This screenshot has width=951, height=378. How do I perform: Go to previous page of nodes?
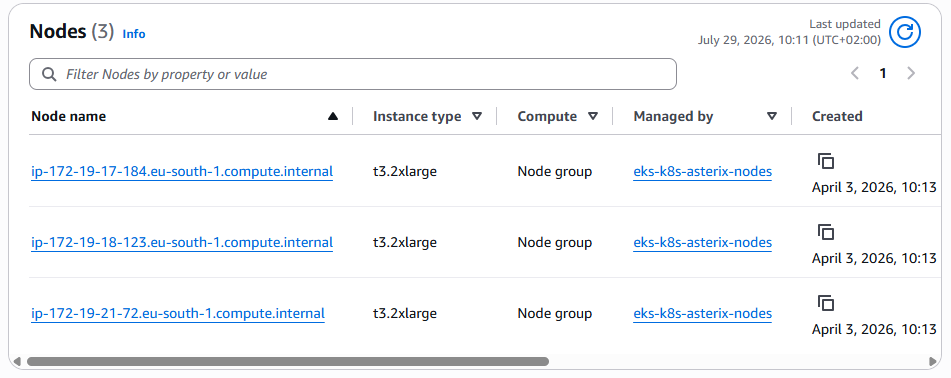[855, 73]
